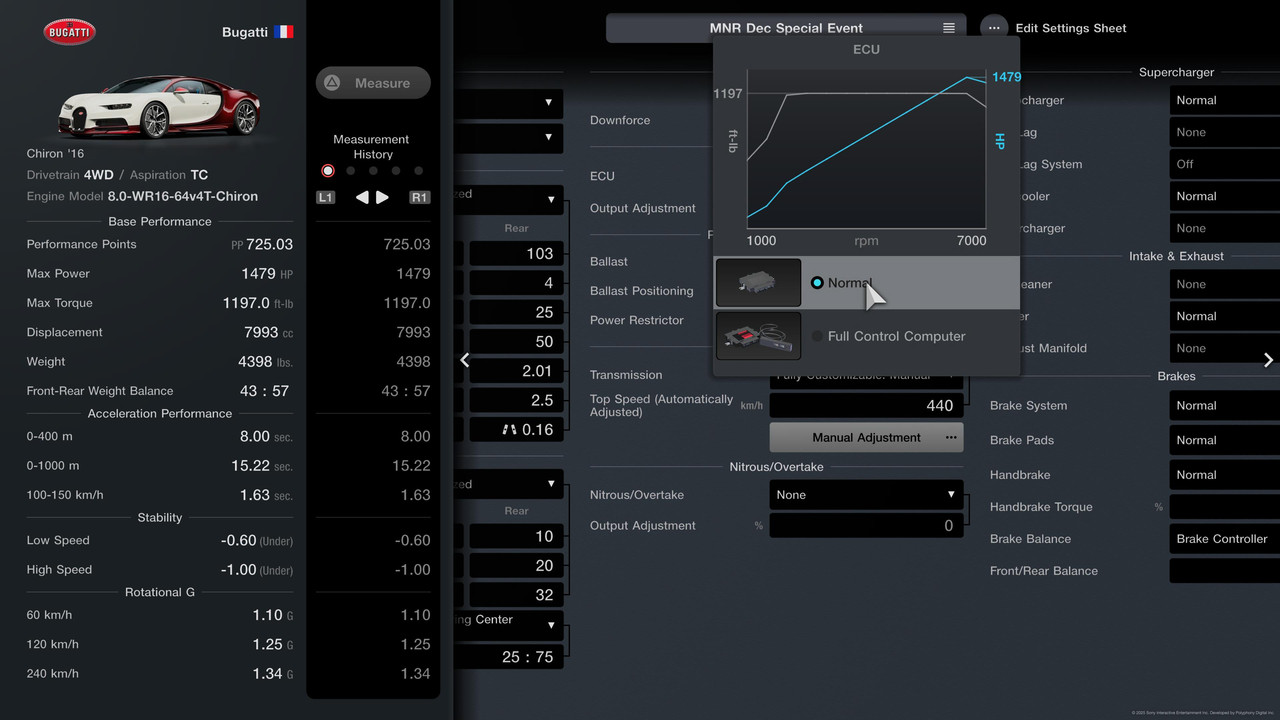
Task: Click the Edit Settings Sheet ellipsis icon
Action: tap(994, 28)
